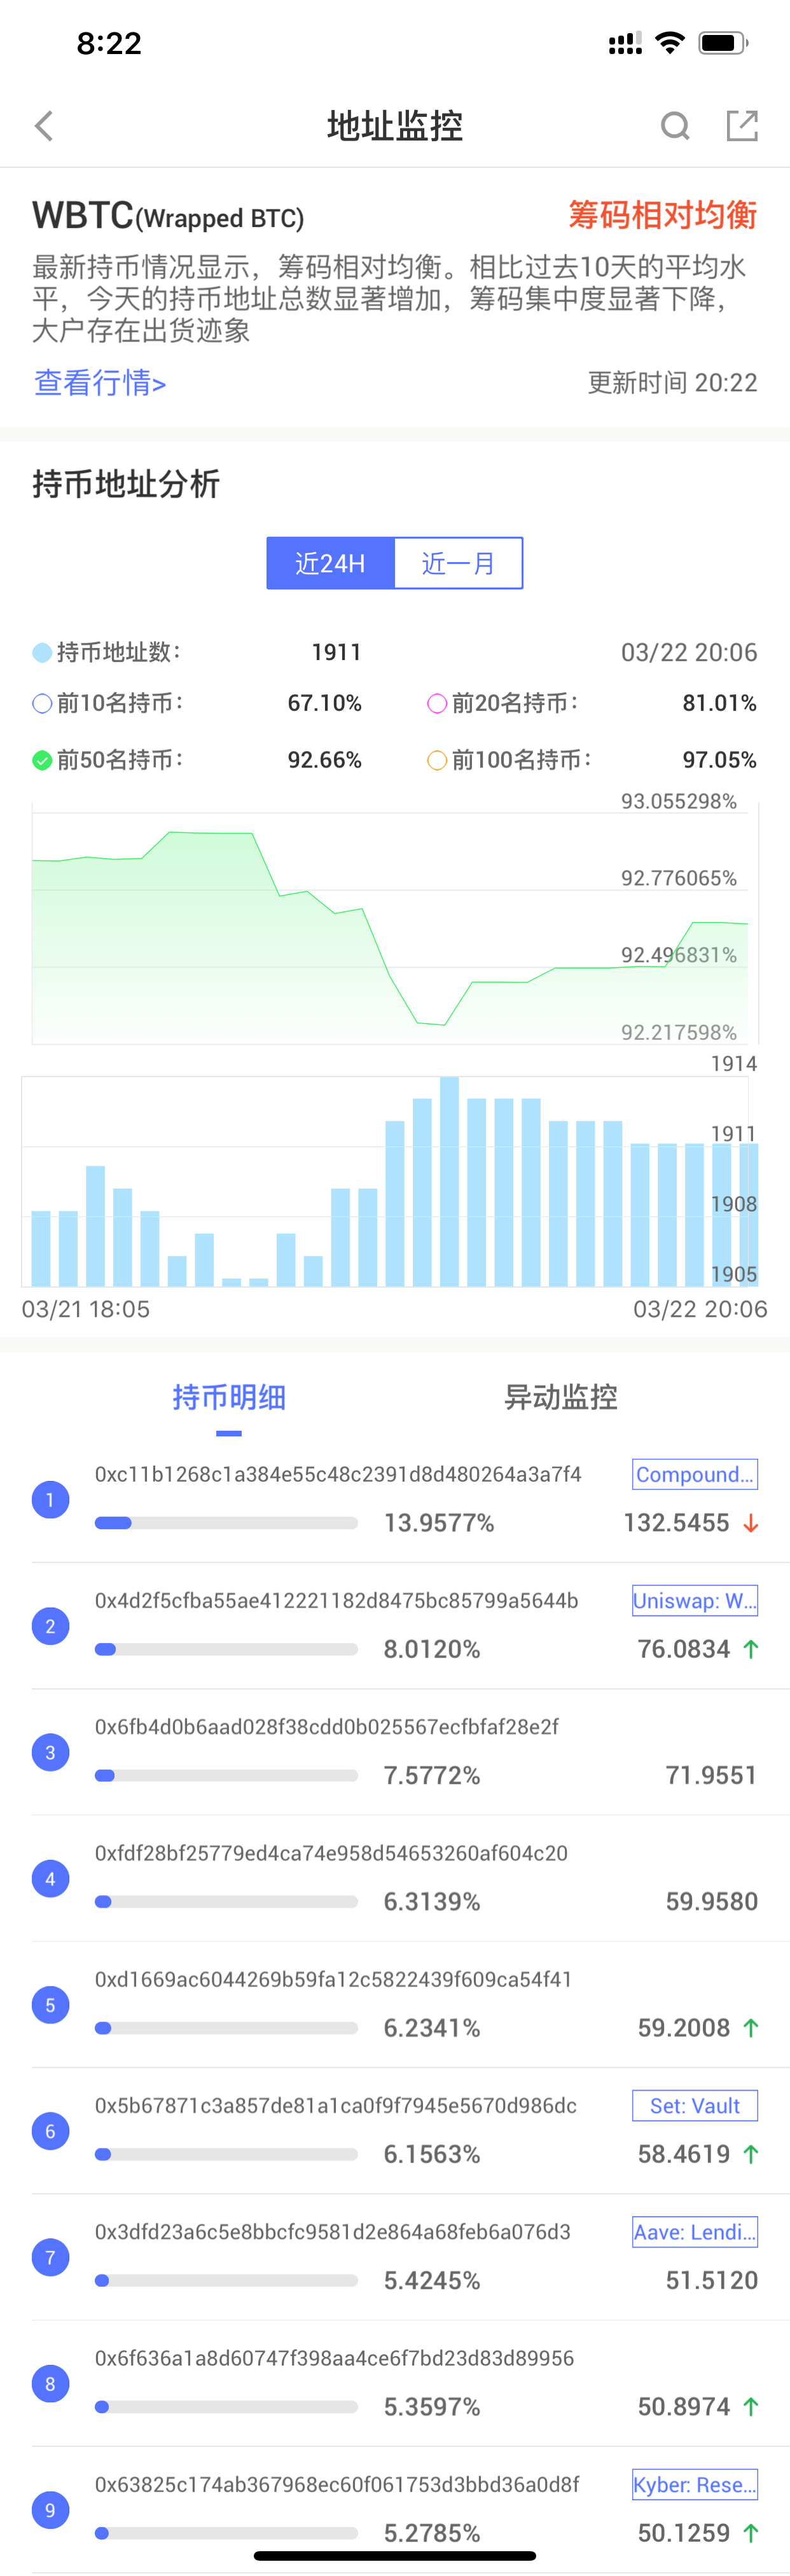Tap the Wi-Fi status bar icon

coord(669,43)
